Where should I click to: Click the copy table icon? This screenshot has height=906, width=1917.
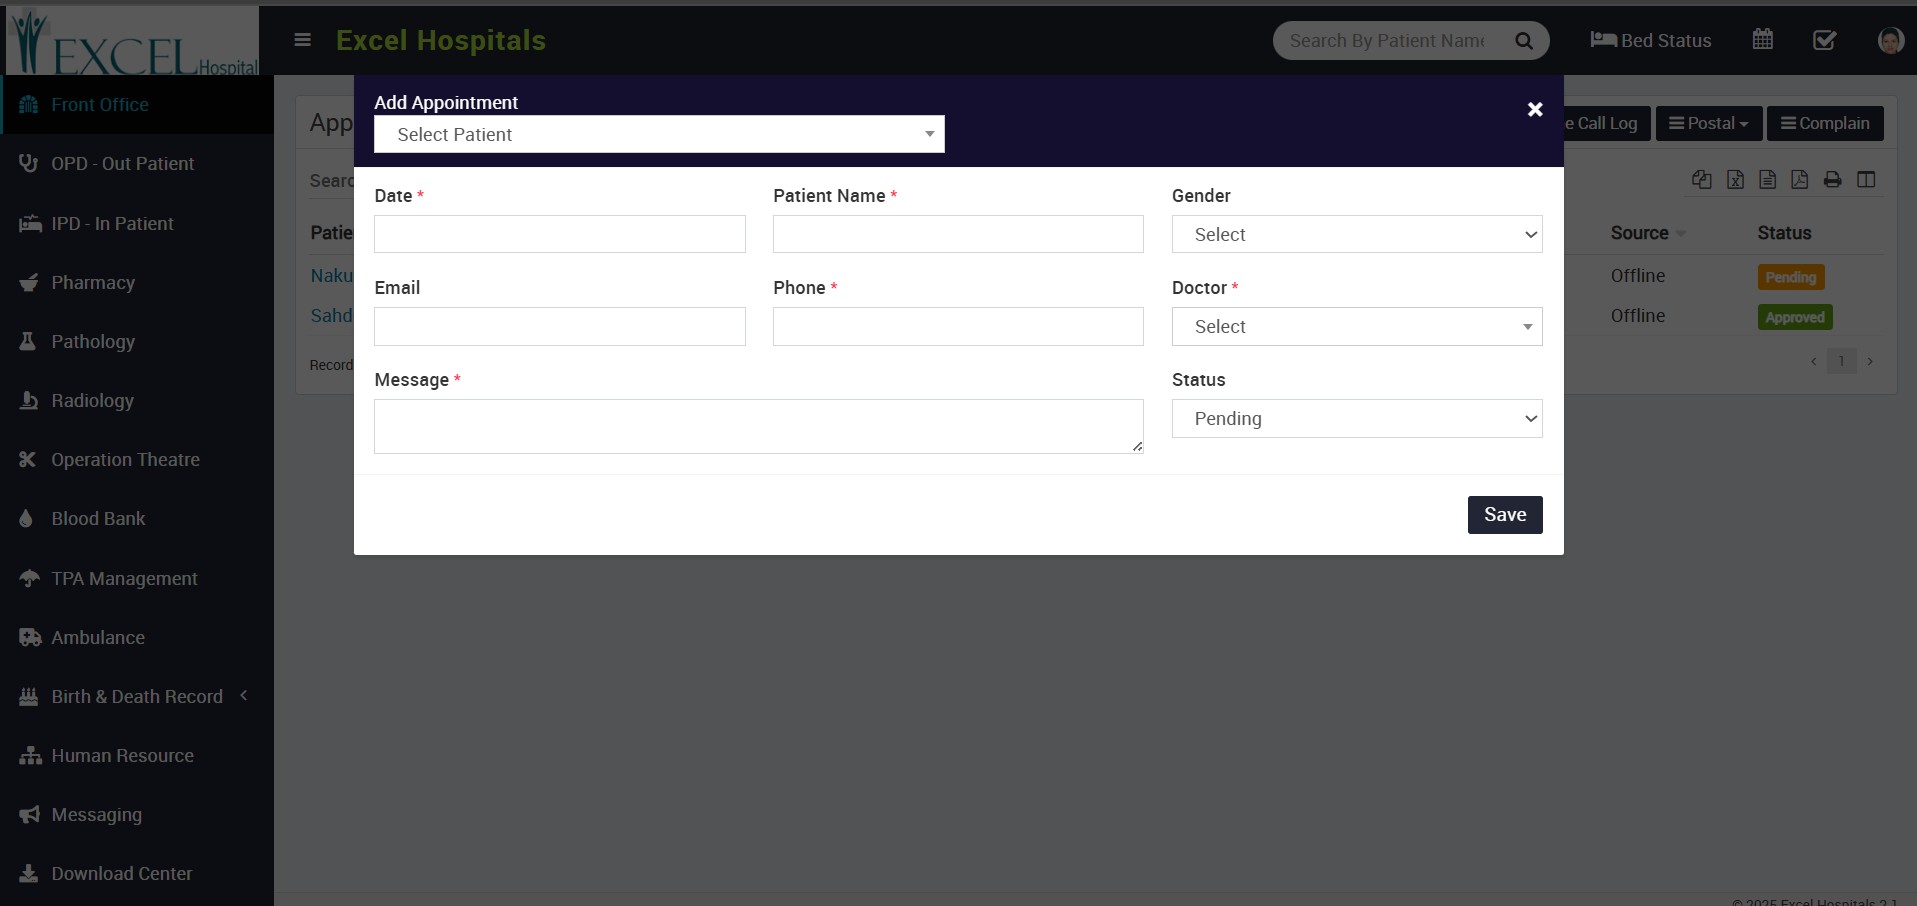pyautogui.click(x=1702, y=179)
